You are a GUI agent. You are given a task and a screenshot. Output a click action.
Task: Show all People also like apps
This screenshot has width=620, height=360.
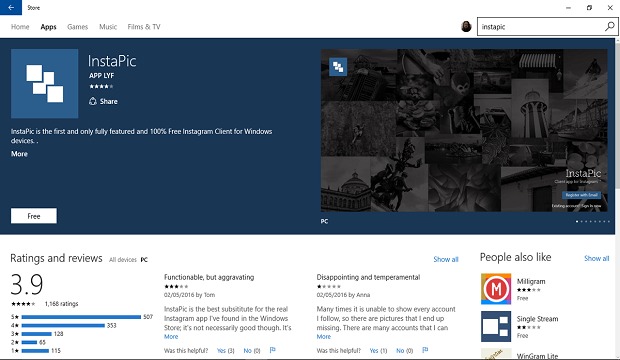(597, 258)
